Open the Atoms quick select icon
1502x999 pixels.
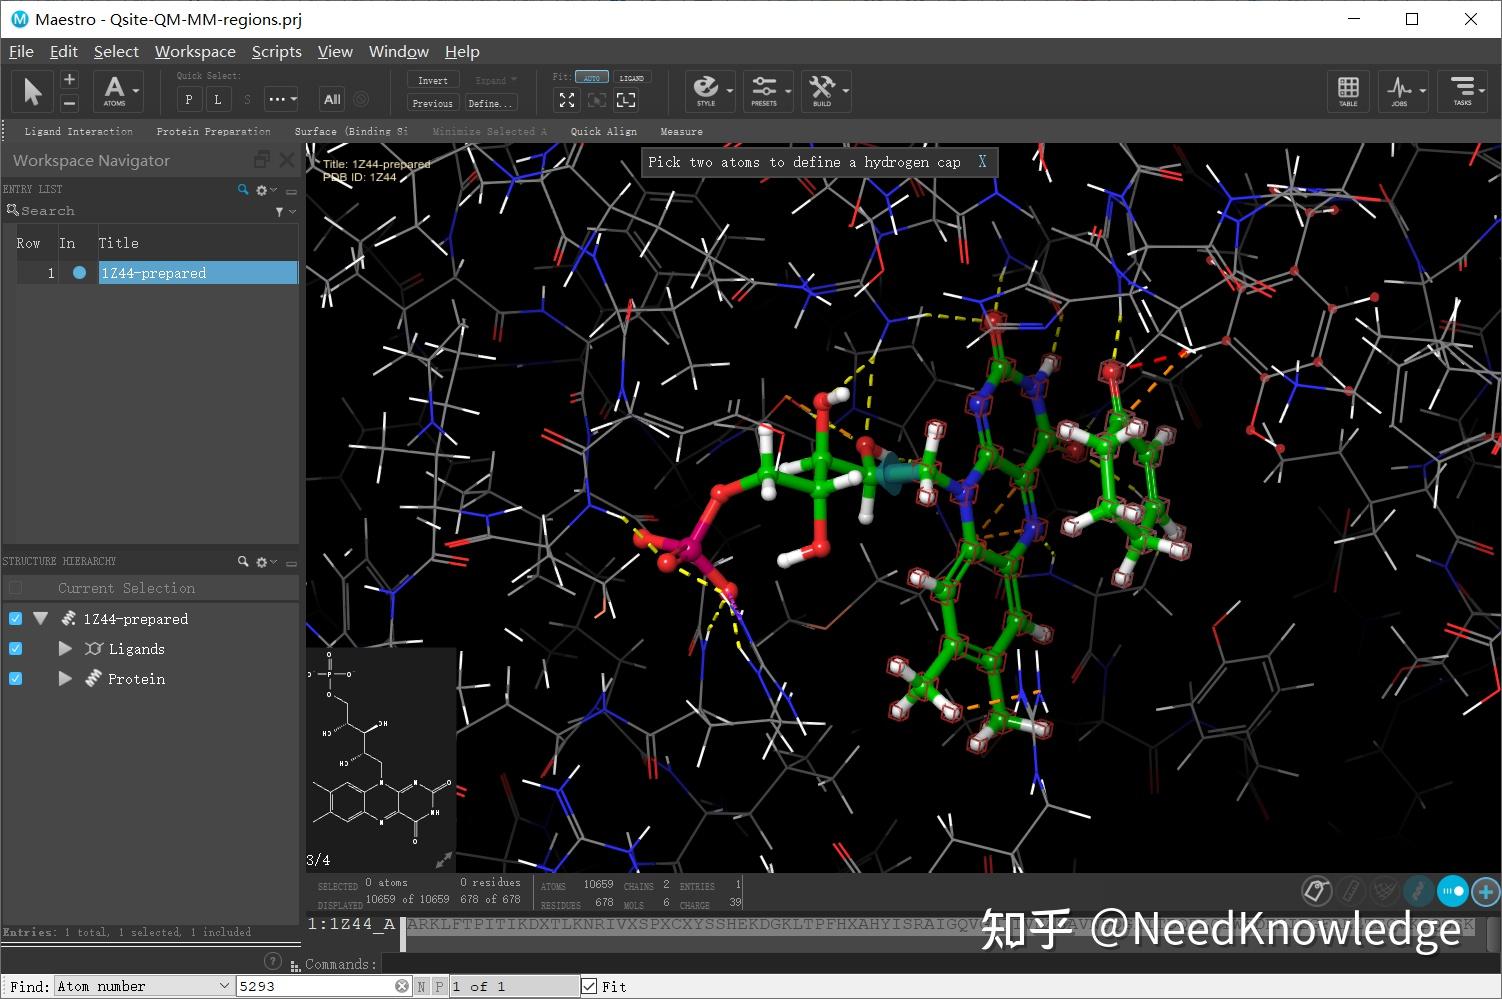pyautogui.click(x=113, y=90)
